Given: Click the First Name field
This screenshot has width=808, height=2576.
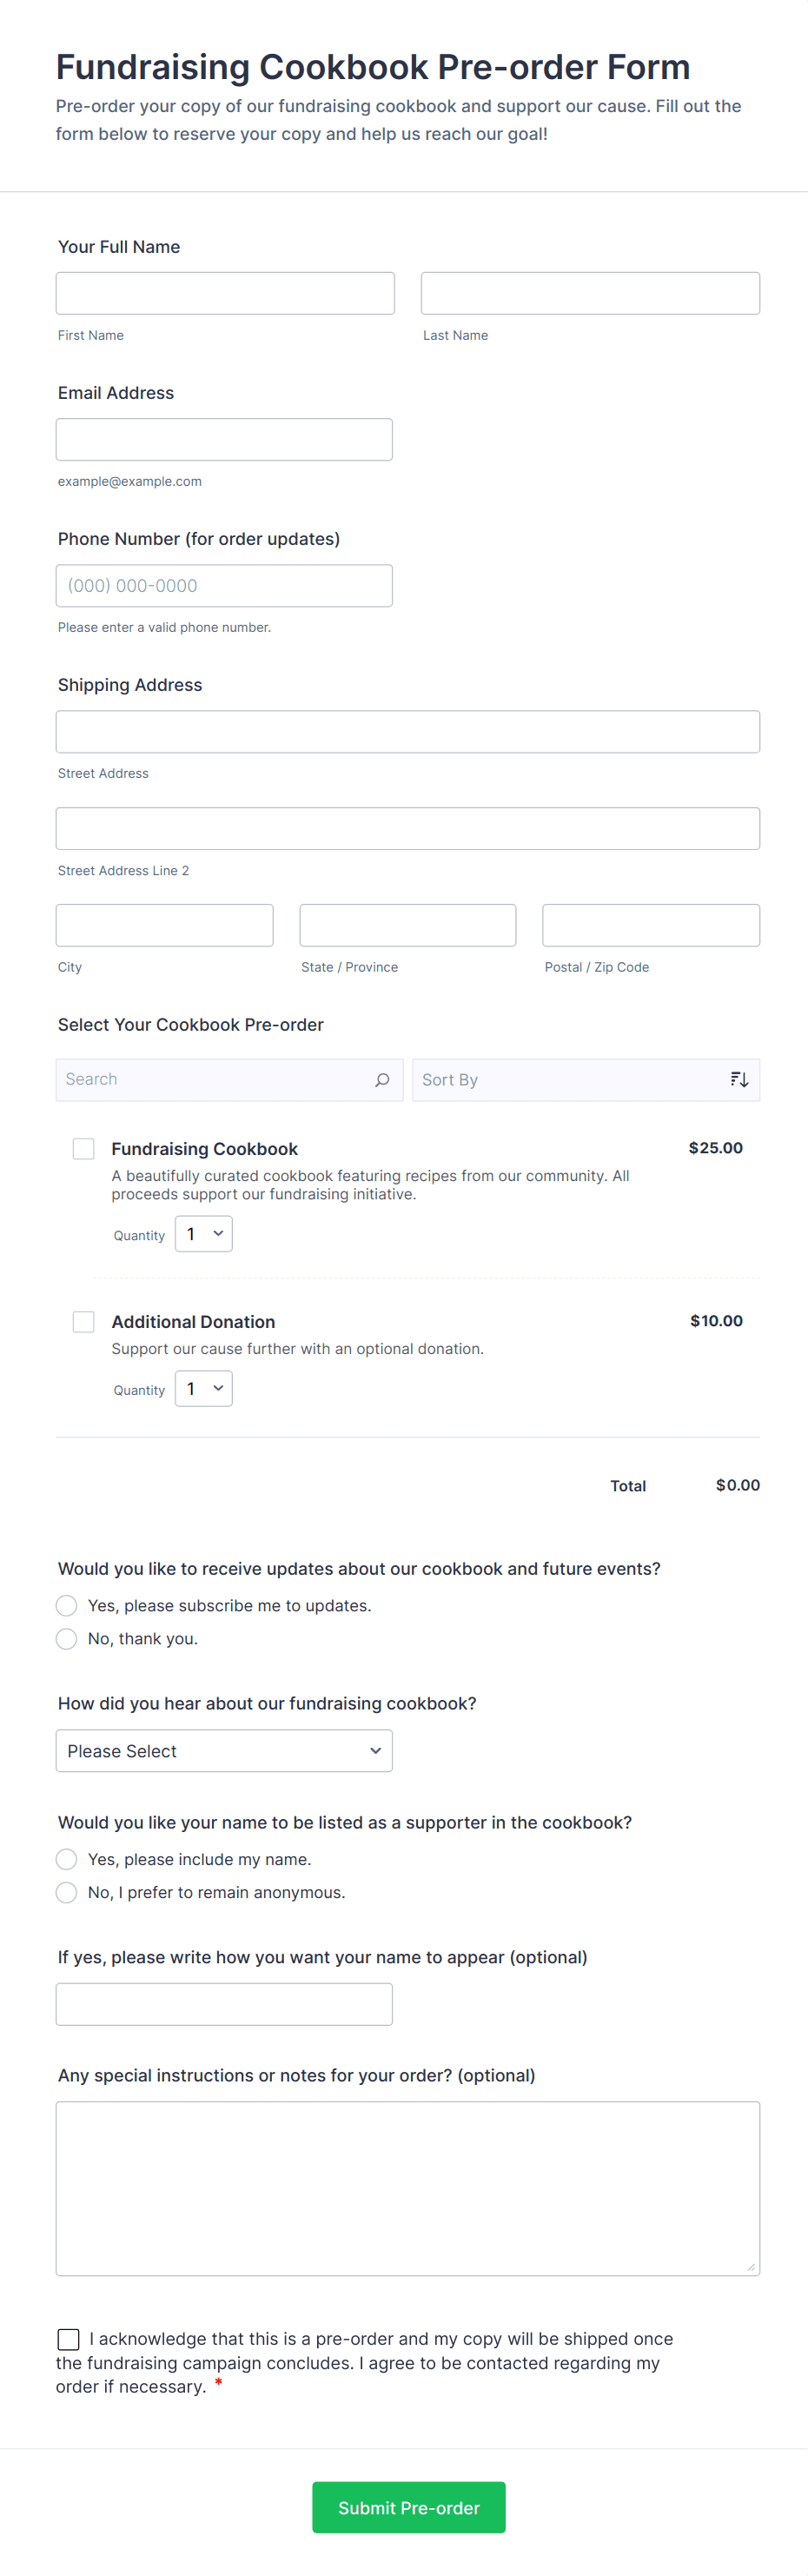Looking at the screenshot, I should [x=225, y=294].
